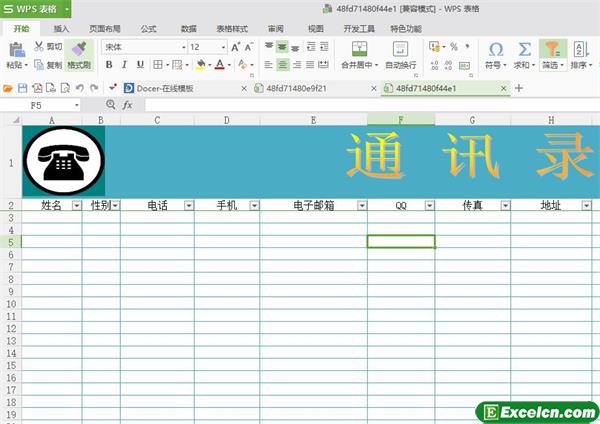Click the Copy icon
Screen dimensions: 600x424
tap(39, 65)
